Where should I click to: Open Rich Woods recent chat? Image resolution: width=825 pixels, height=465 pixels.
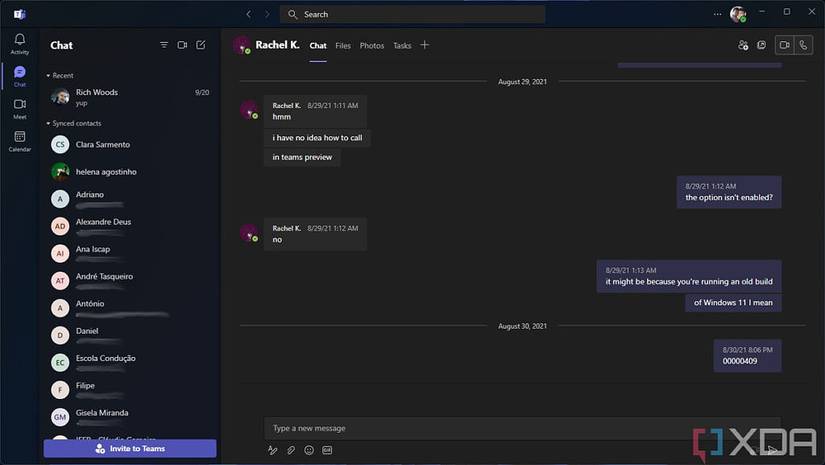(130, 97)
